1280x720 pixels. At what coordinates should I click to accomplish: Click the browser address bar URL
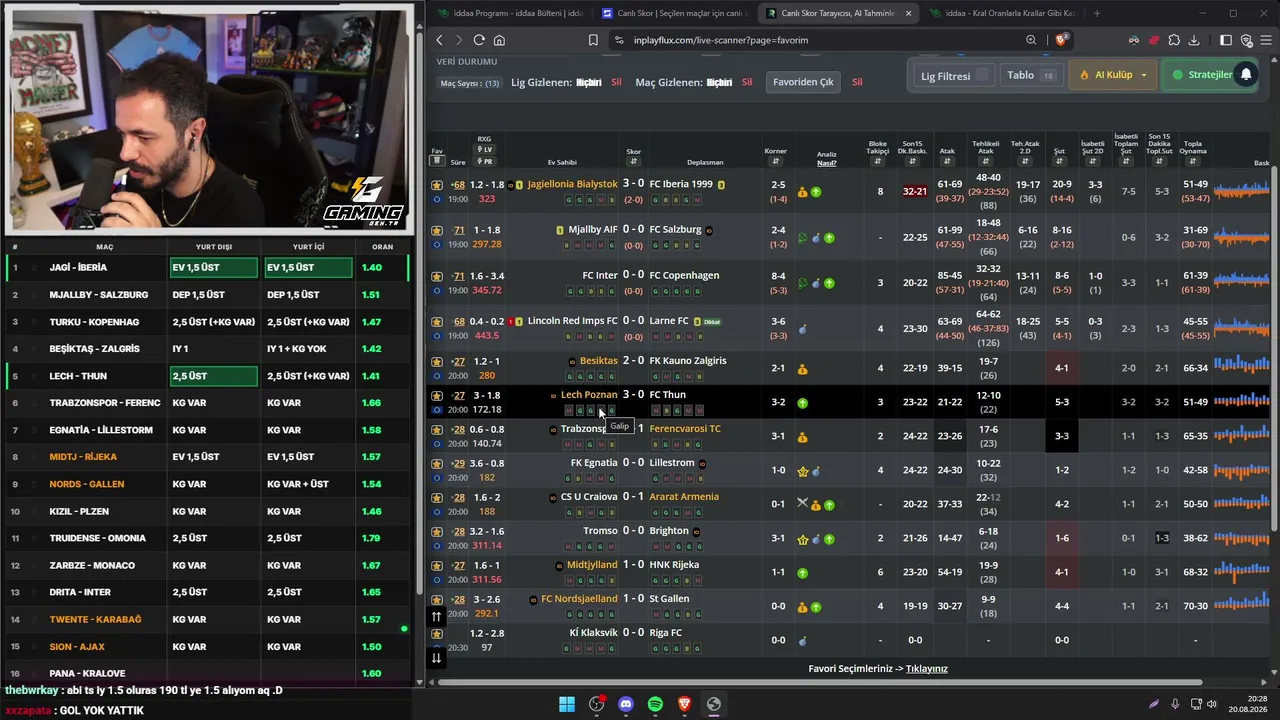click(x=721, y=40)
